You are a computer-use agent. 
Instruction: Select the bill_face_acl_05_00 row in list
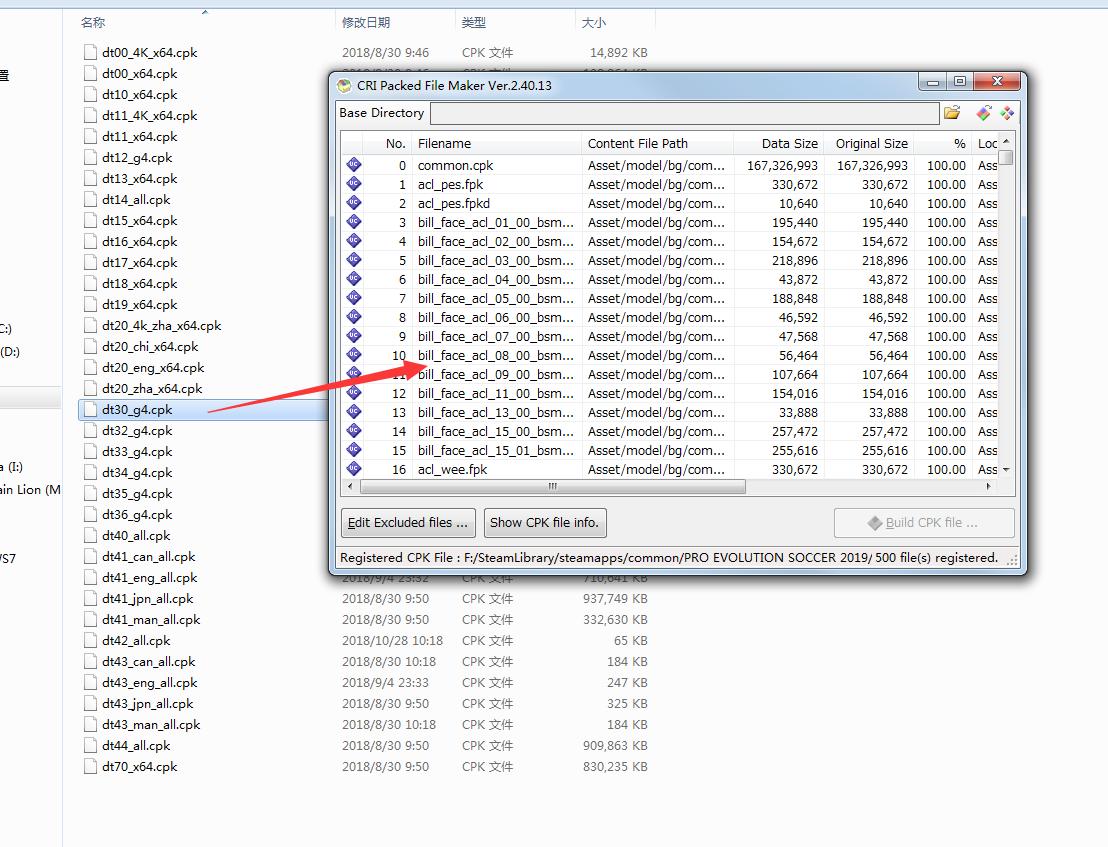coord(495,298)
